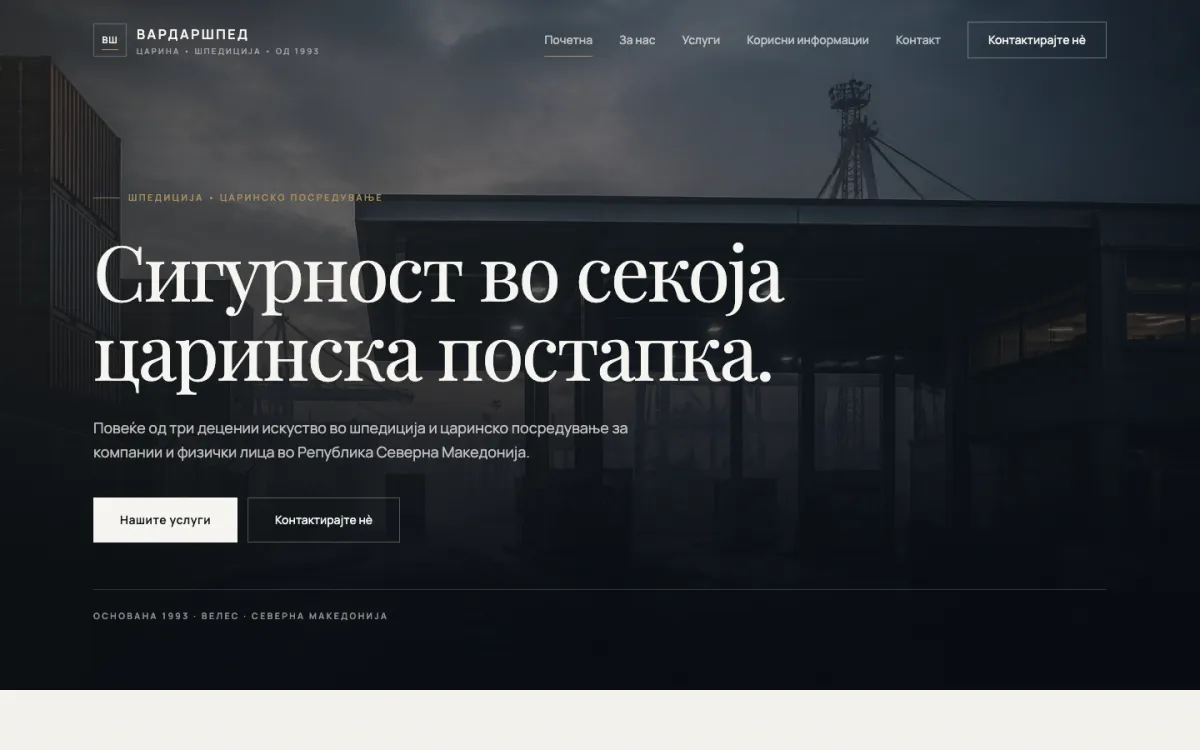Click the ВШ logo icon
The width and height of the screenshot is (1200, 750).
[110, 40]
